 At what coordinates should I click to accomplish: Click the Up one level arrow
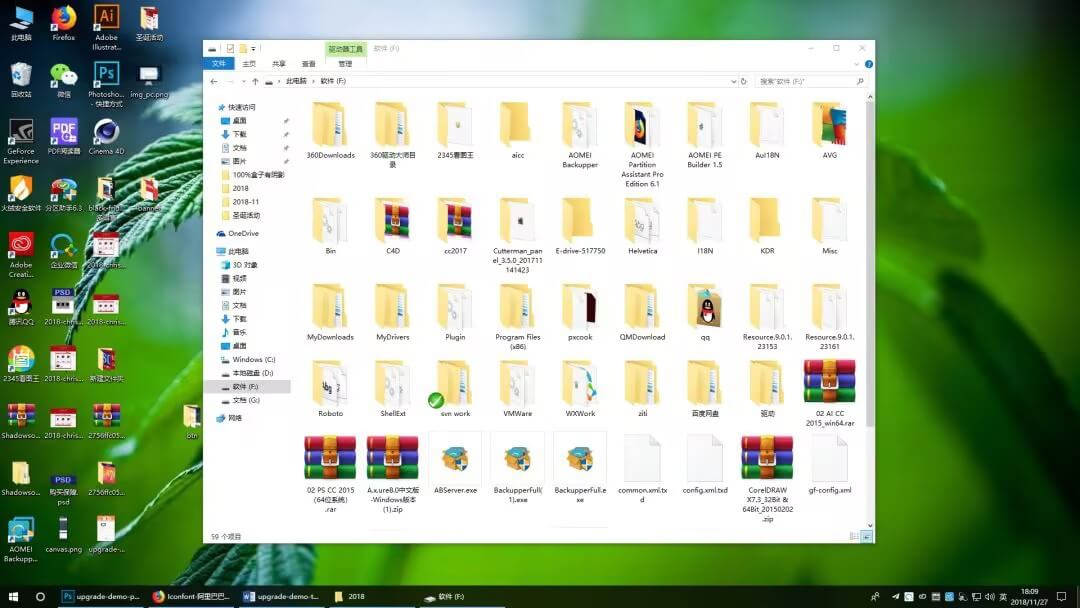256,81
